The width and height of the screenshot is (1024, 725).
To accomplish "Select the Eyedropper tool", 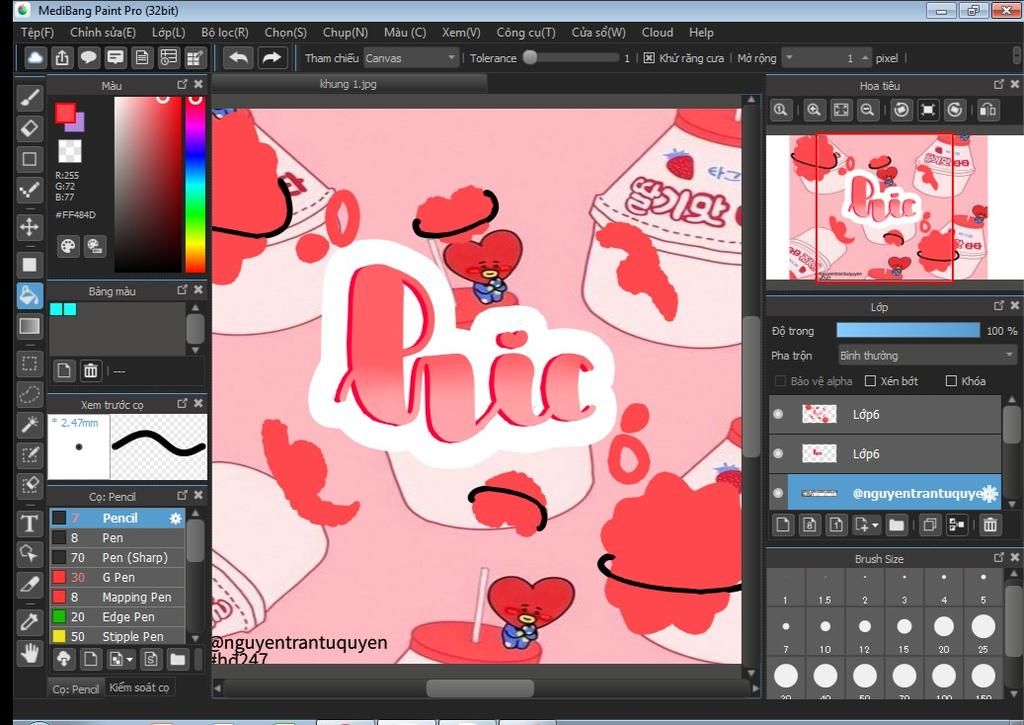I will (x=29, y=621).
